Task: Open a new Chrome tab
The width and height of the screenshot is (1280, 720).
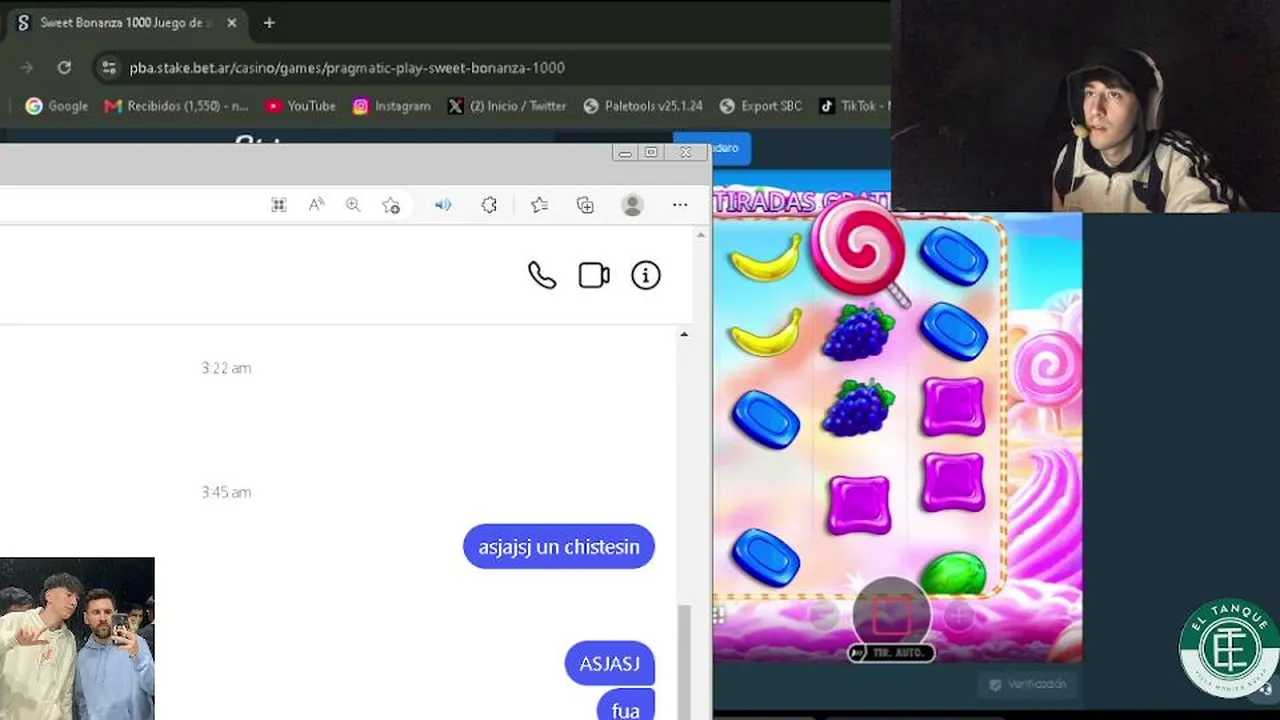Action: pos(268,23)
